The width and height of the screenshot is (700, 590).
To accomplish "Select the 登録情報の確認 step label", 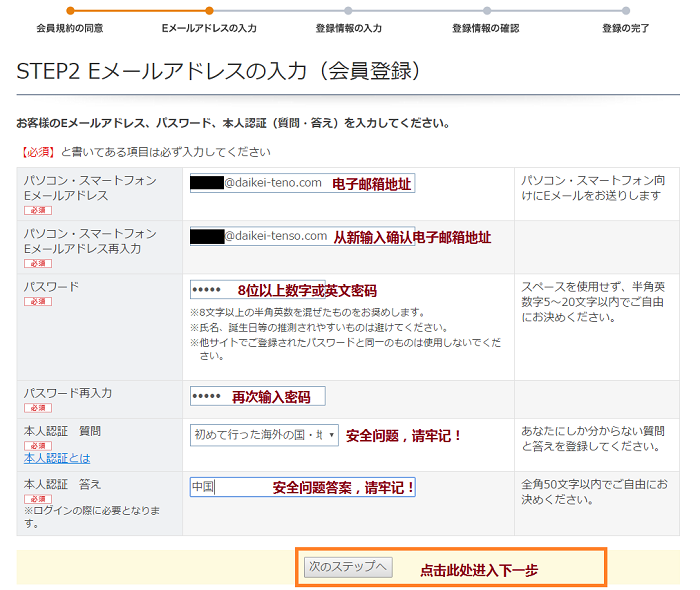I will click(x=486, y=28).
